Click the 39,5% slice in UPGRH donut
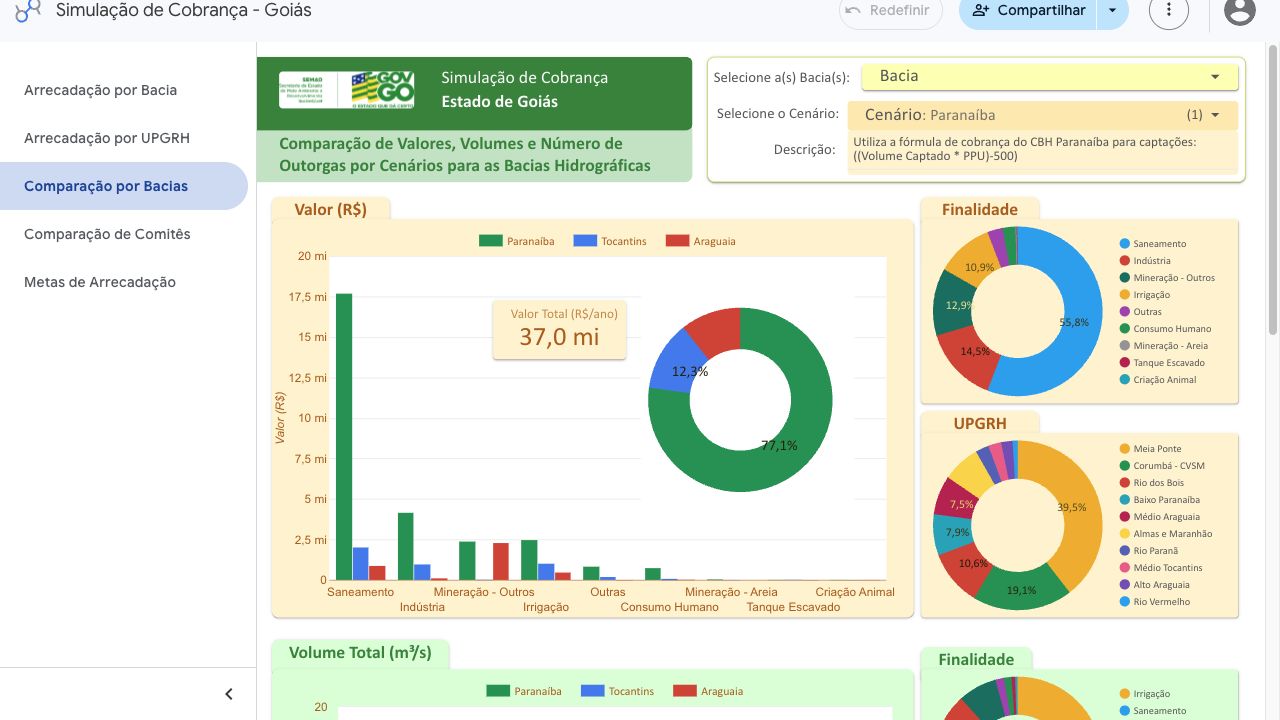Viewport: 1280px width, 720px height. point(1073,505)
